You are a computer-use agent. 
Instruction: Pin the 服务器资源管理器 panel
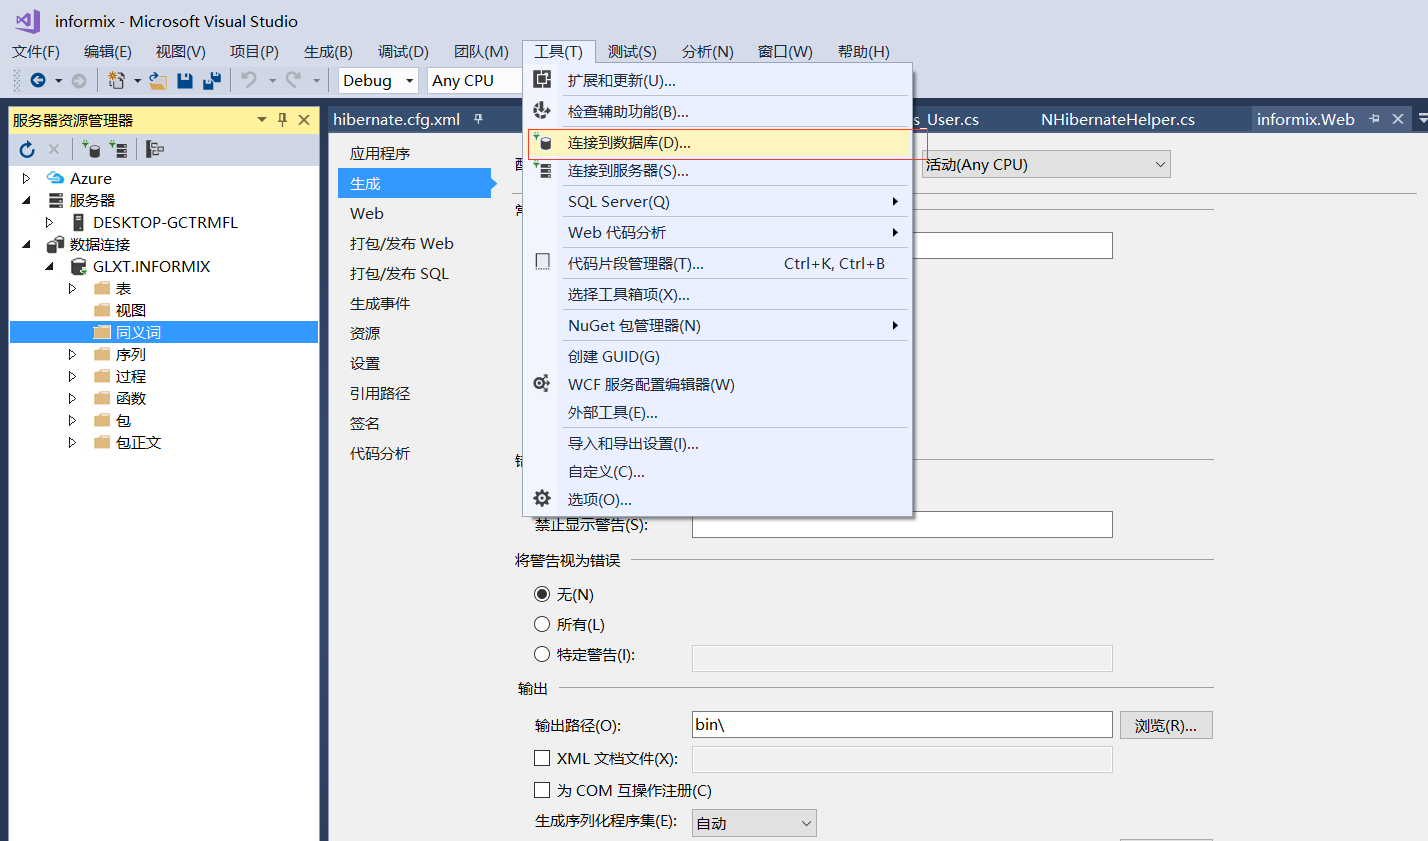click(x=283, y=119)
